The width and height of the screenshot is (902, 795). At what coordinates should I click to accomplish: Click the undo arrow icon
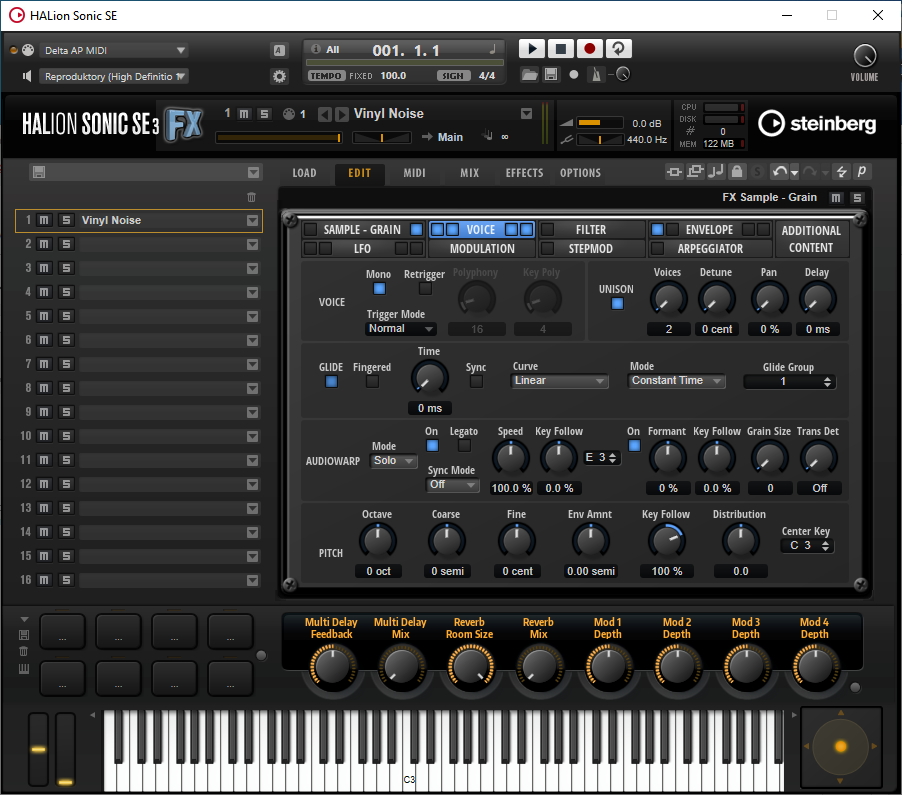click(x=779, y=171)
